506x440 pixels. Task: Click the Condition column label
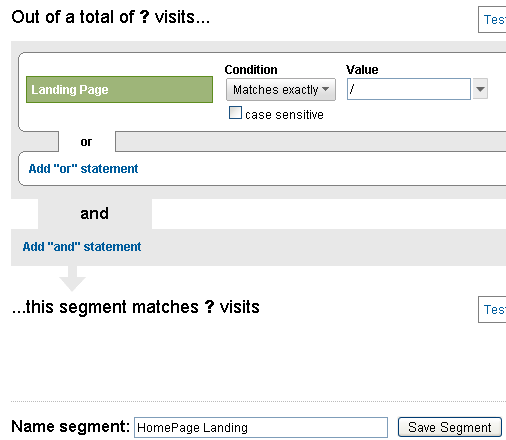coord(251,70)
